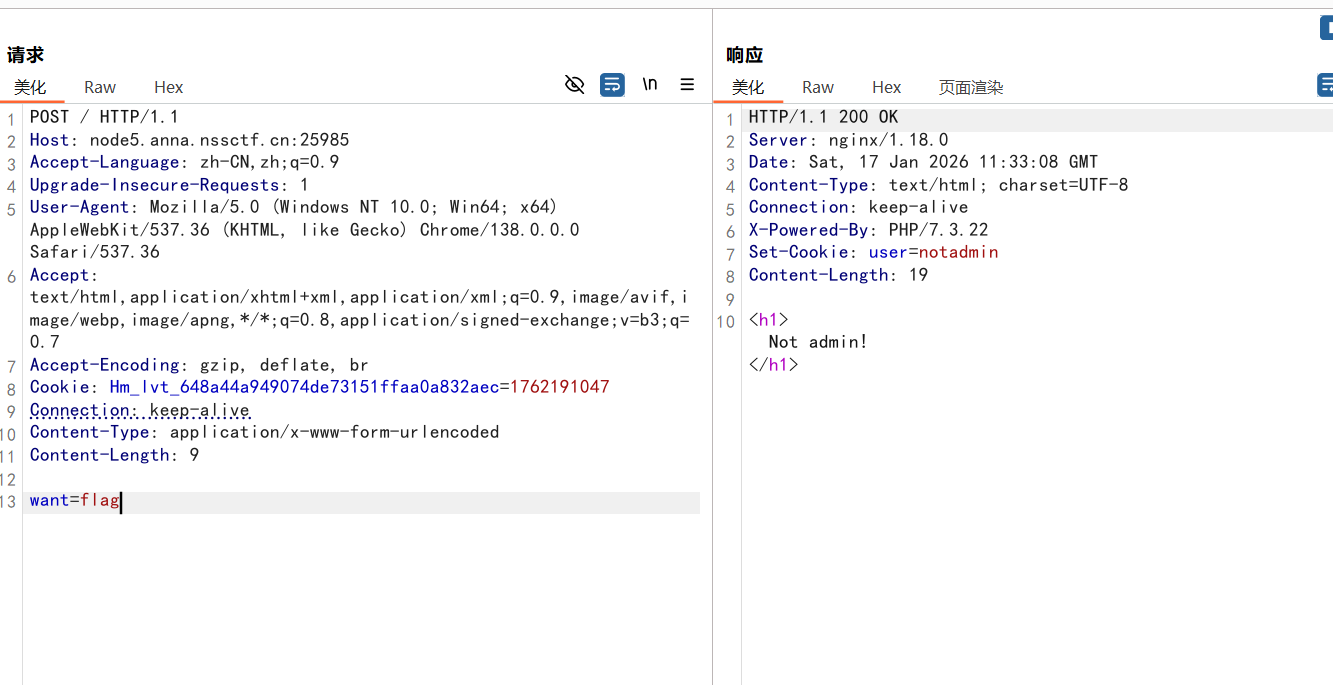Open the request editor hamburger menu
Image resolution: width=1333 pixels, height=685 pixels.
tap(687, 85)
